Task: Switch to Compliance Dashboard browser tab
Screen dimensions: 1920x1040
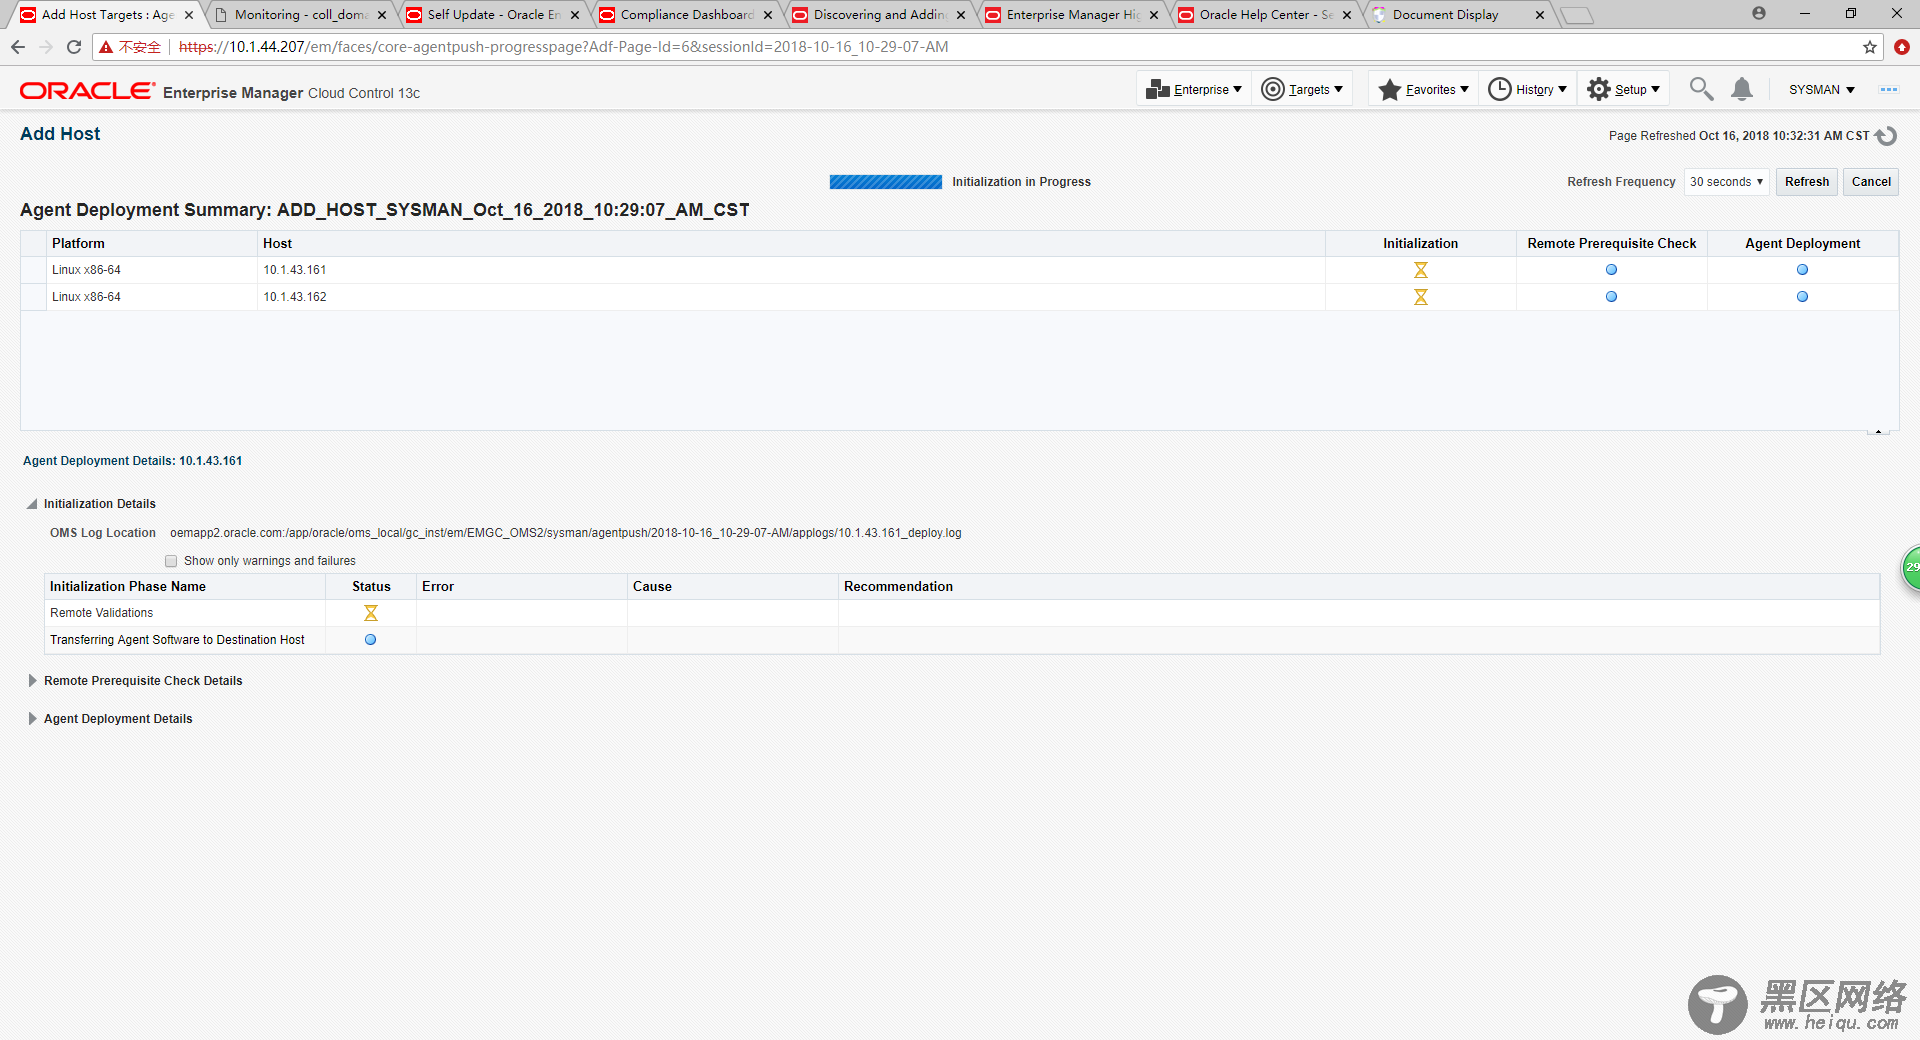Action: [685, 15]
